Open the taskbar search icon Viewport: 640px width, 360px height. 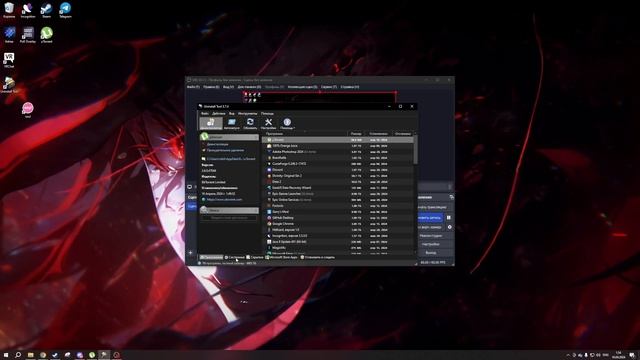pos(18,355)
